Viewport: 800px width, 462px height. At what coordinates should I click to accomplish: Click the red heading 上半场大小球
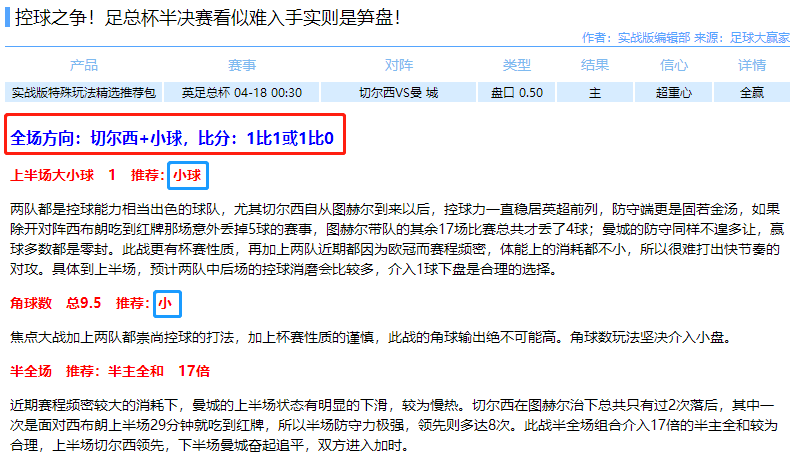coord(52,175)
